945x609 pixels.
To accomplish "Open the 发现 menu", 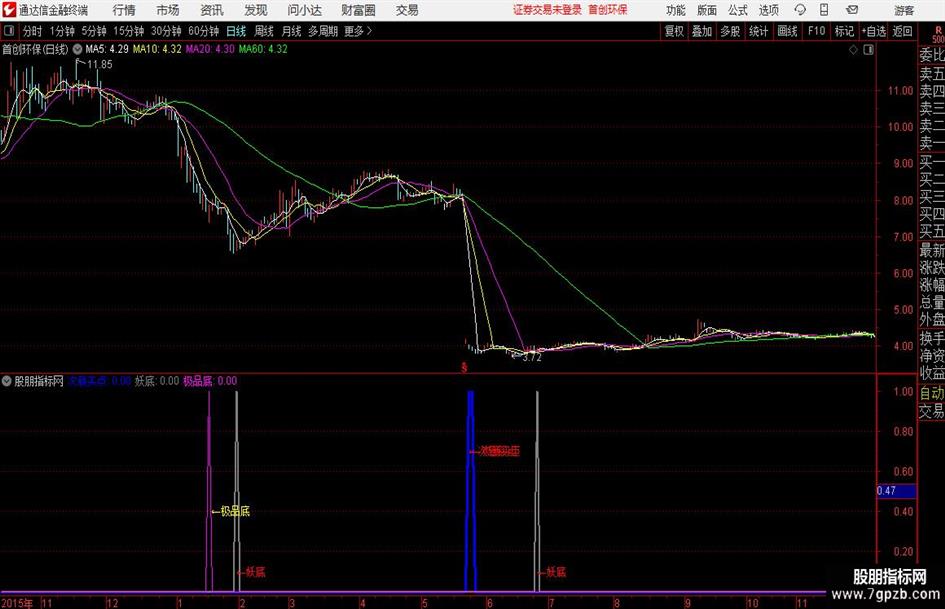I will pos(256,10).
